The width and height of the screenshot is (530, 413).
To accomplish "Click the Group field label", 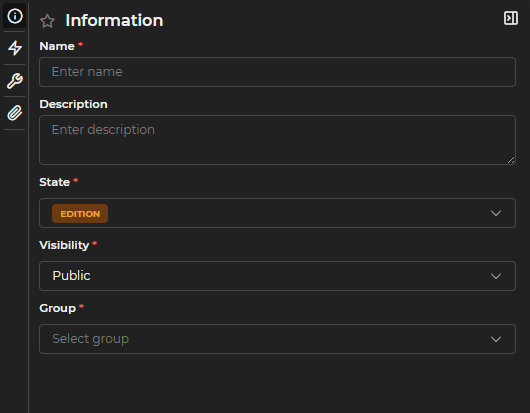I will [x=57, y=308].
